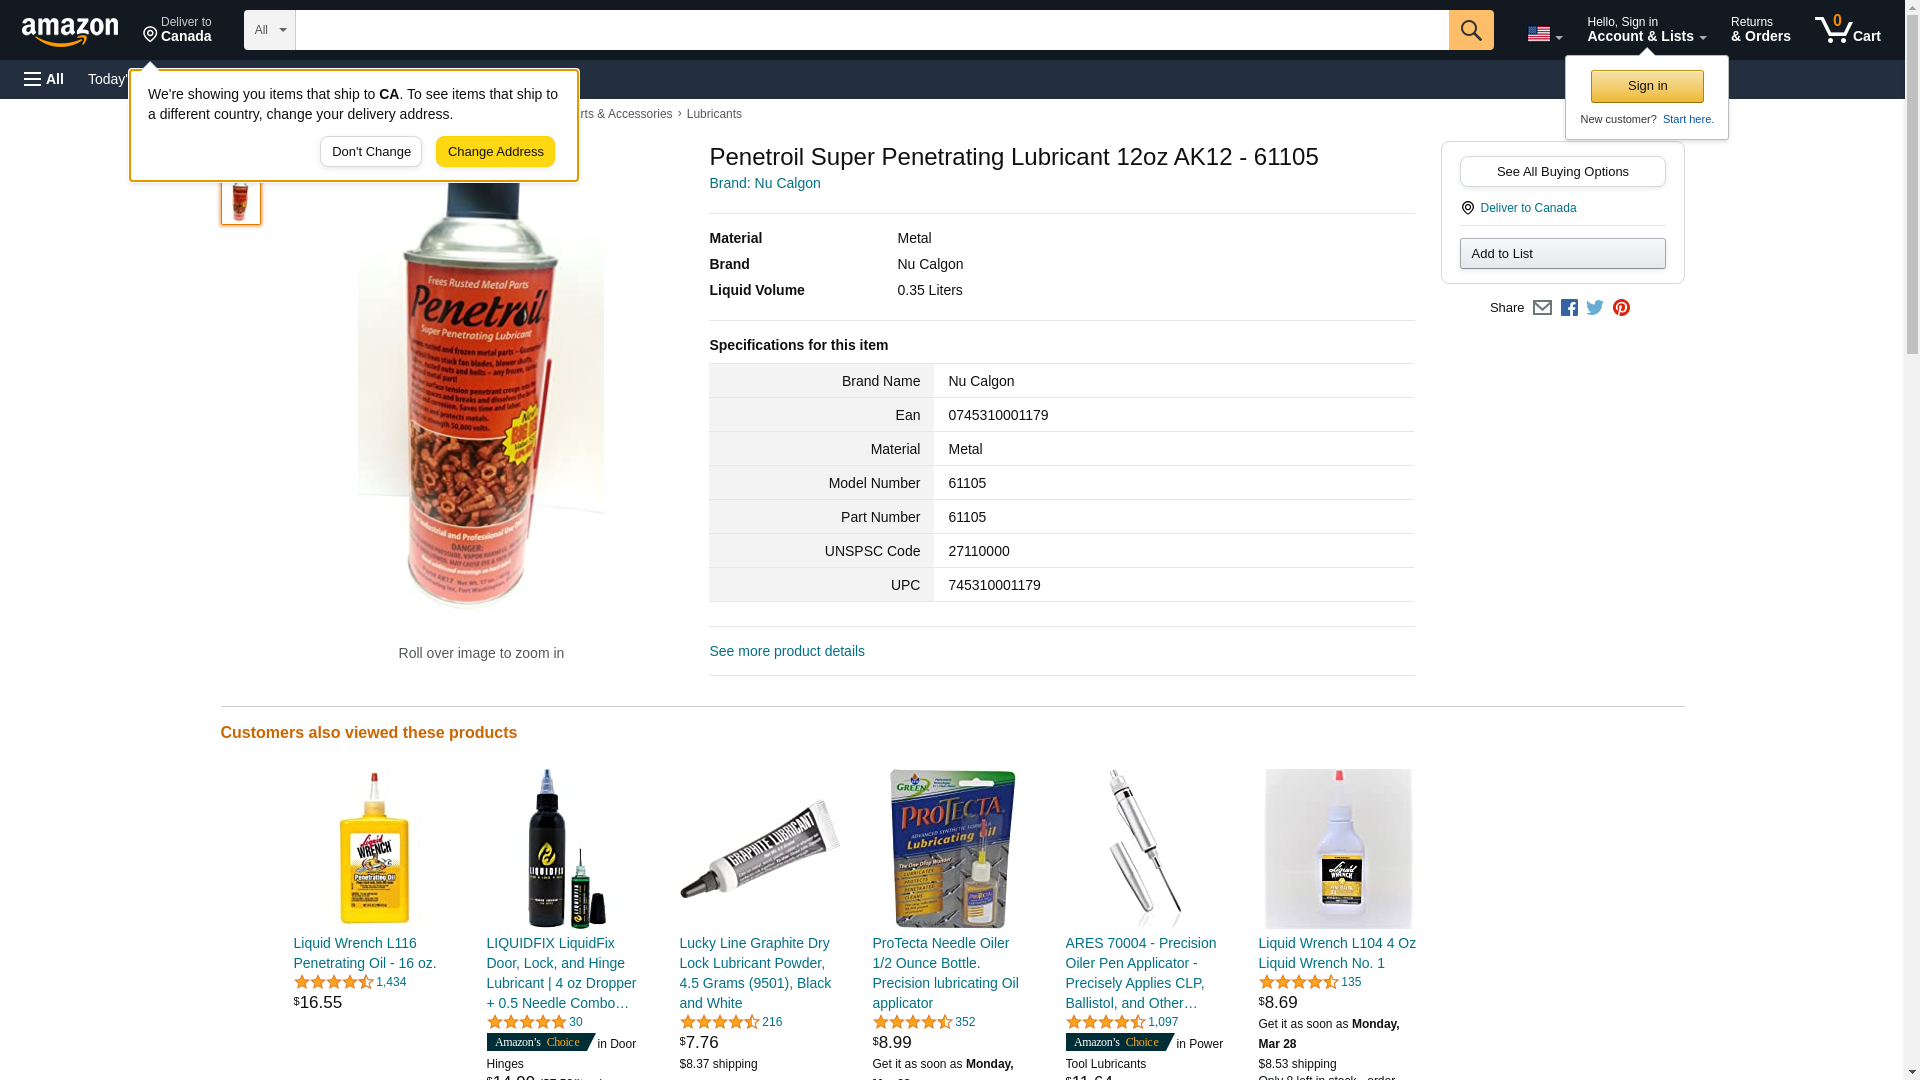Open the Add to List button

(x=1562, y=253)
